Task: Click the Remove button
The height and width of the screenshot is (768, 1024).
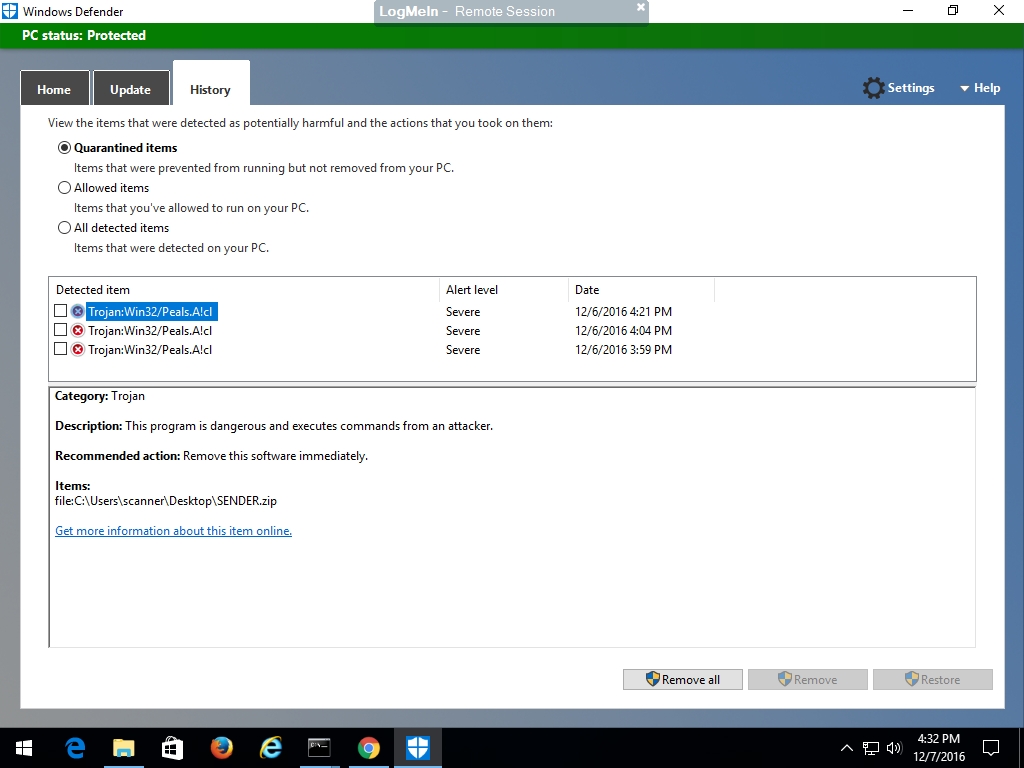Action: coord(808,679)
